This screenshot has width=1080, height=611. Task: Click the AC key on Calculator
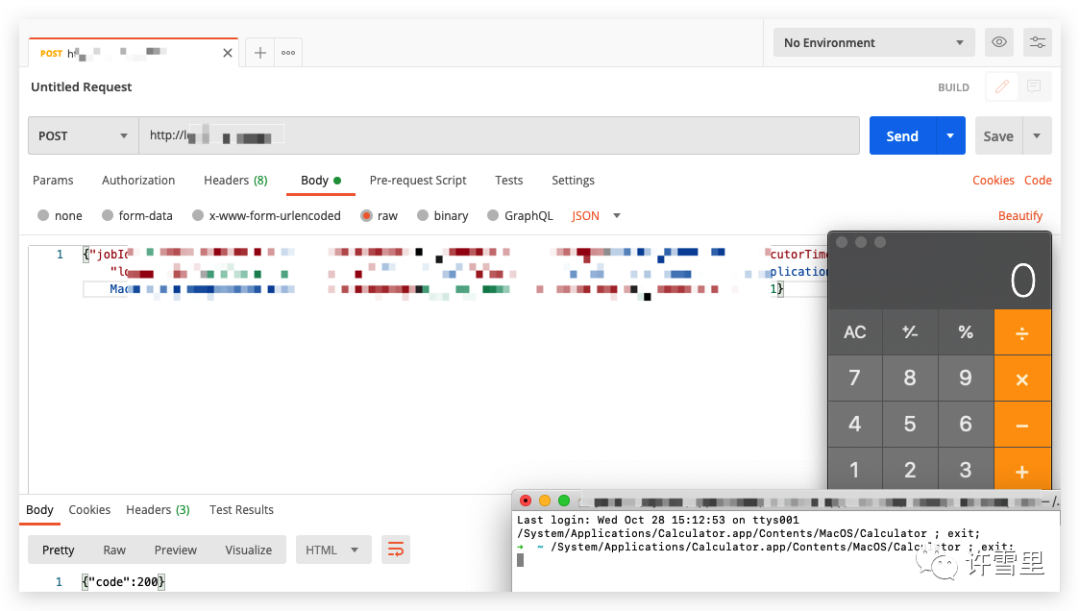855,332
